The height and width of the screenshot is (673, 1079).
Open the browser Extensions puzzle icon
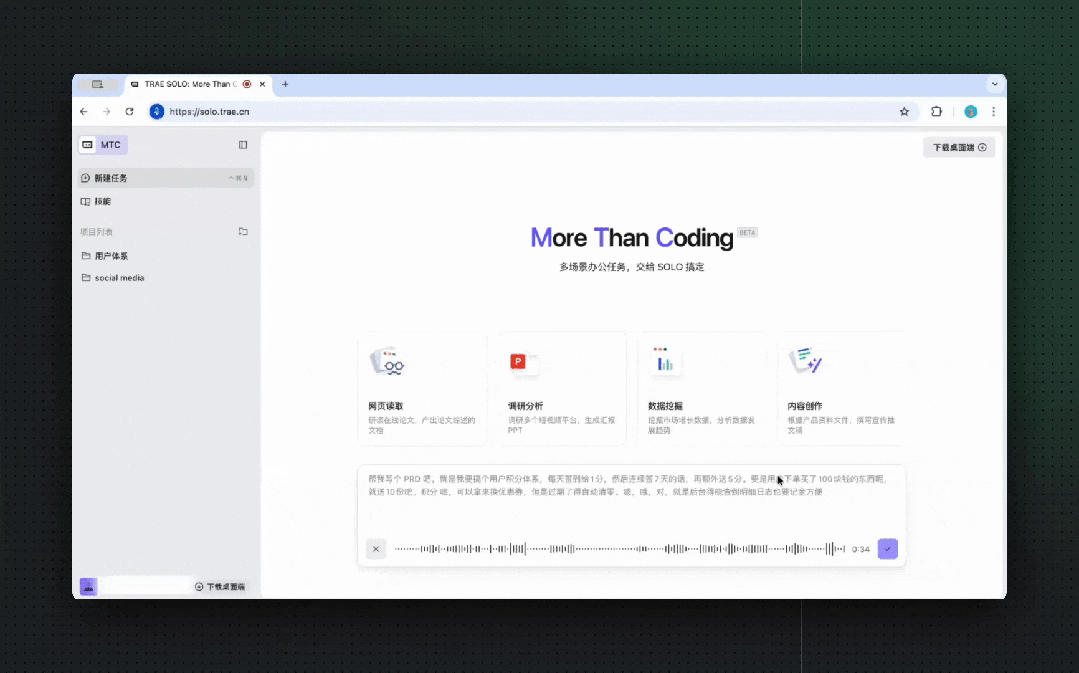click(x=937, y=112)
